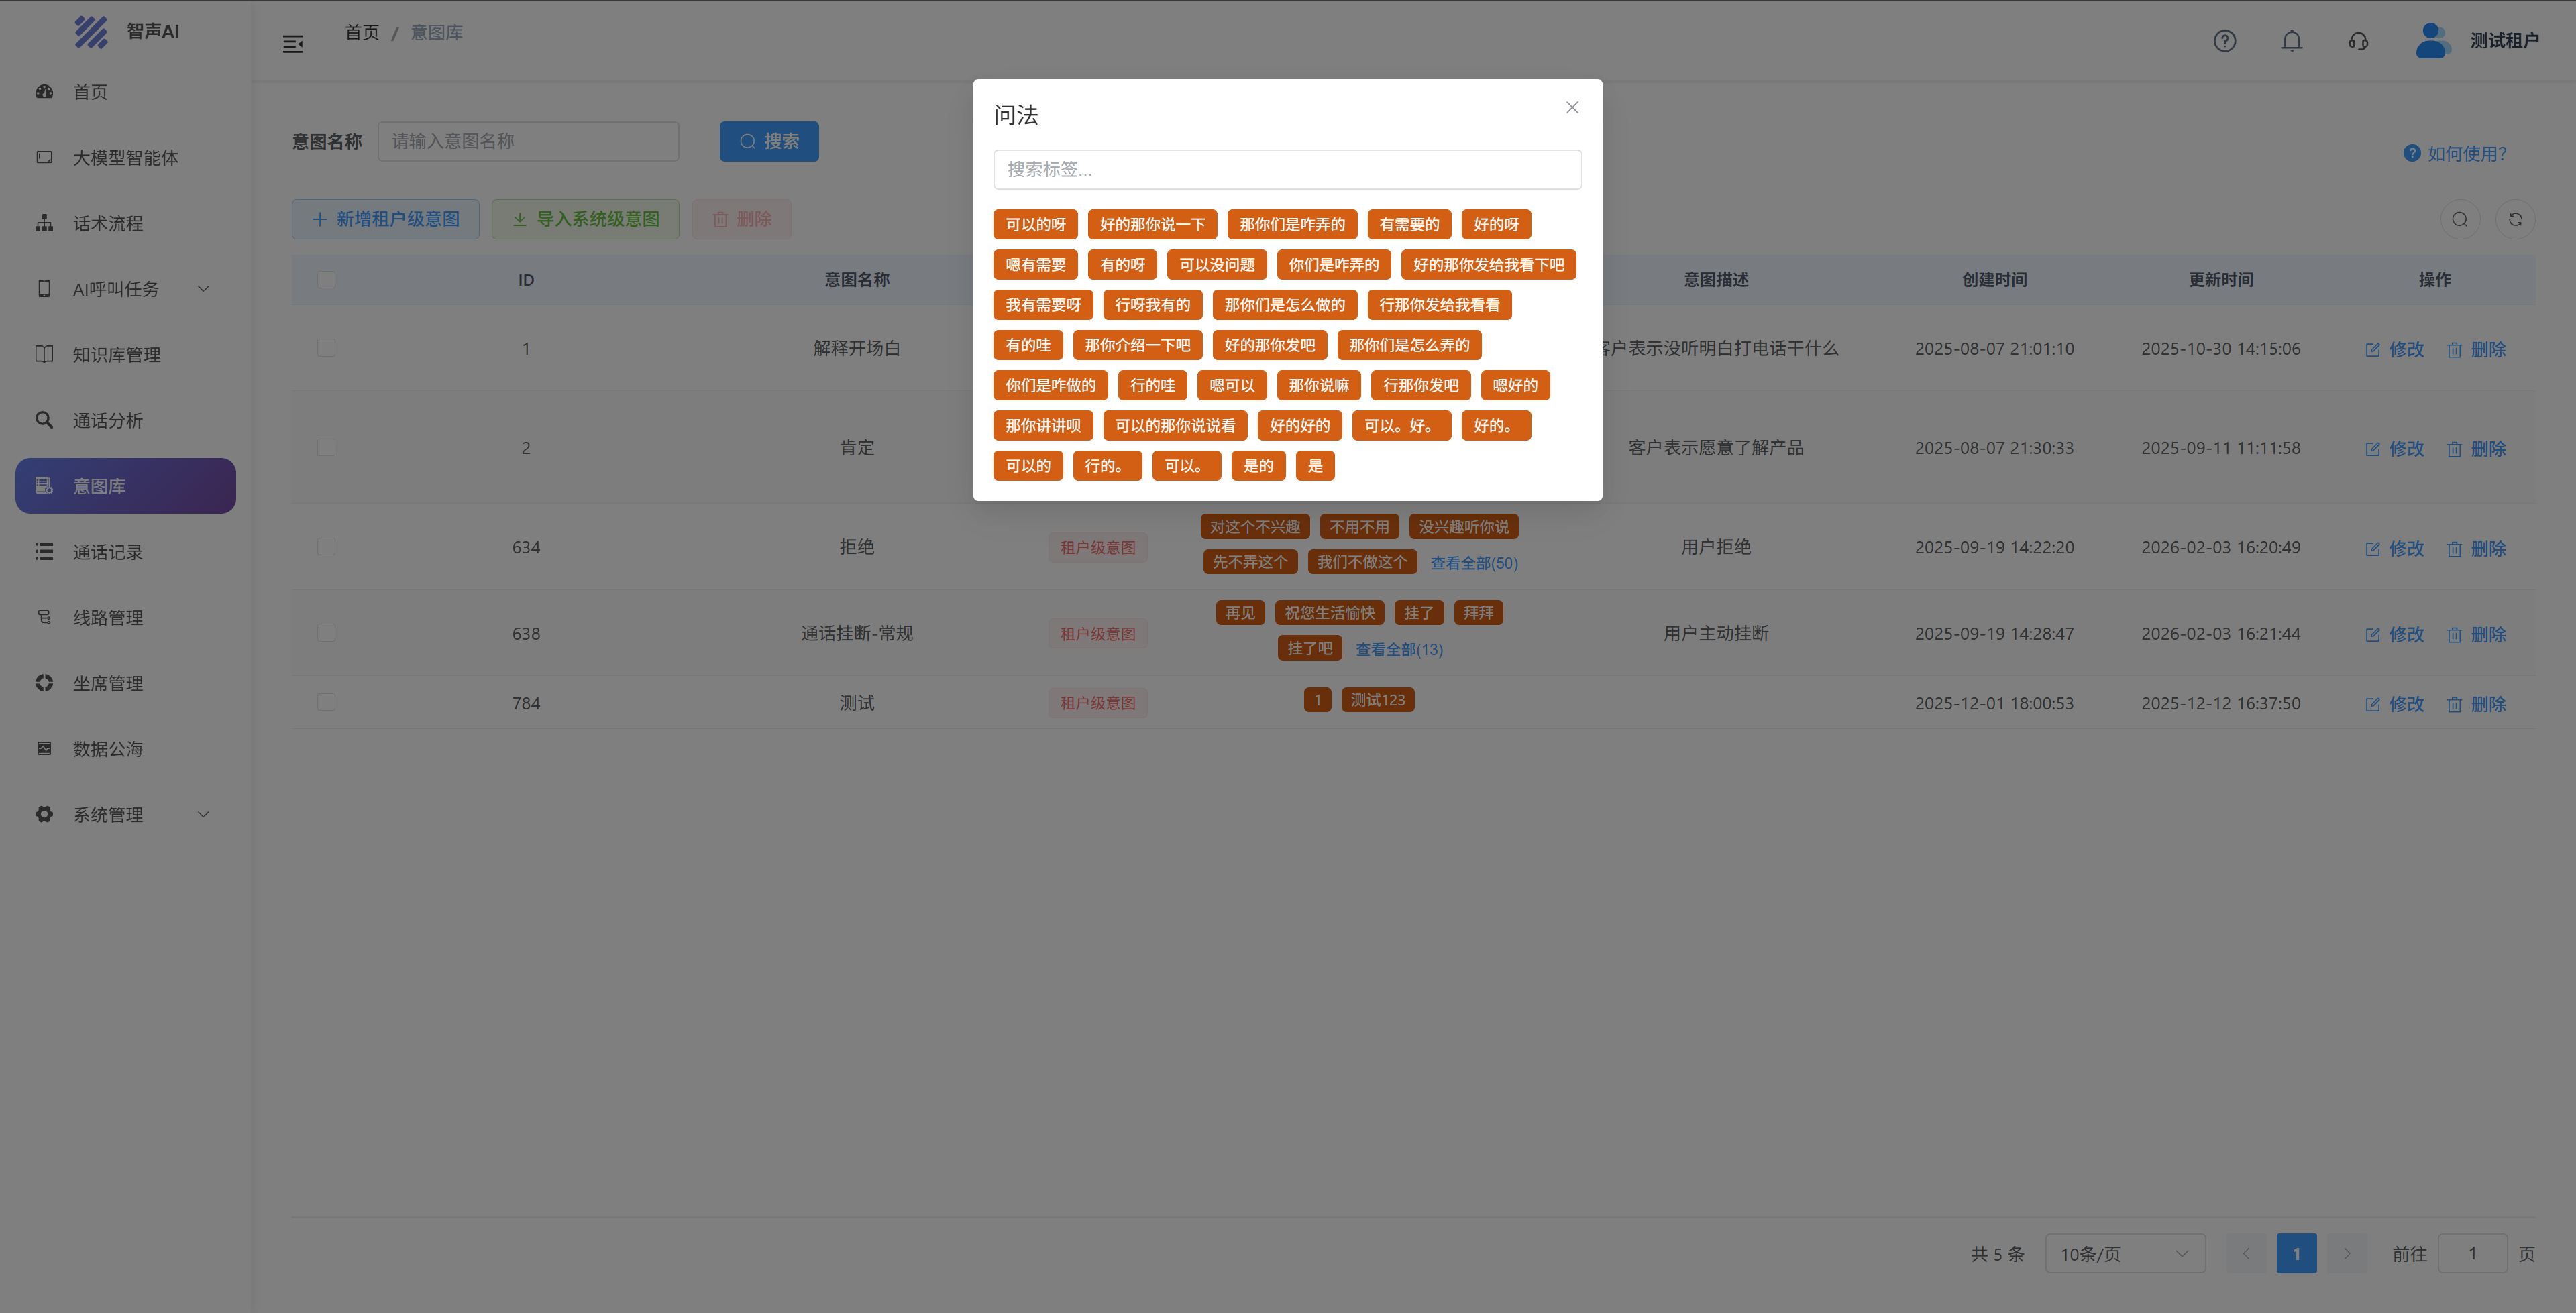Toggle the select-all header checkbox
Image resolution: width=2576 pixels, height=1313 pixels.
point(326,280)
